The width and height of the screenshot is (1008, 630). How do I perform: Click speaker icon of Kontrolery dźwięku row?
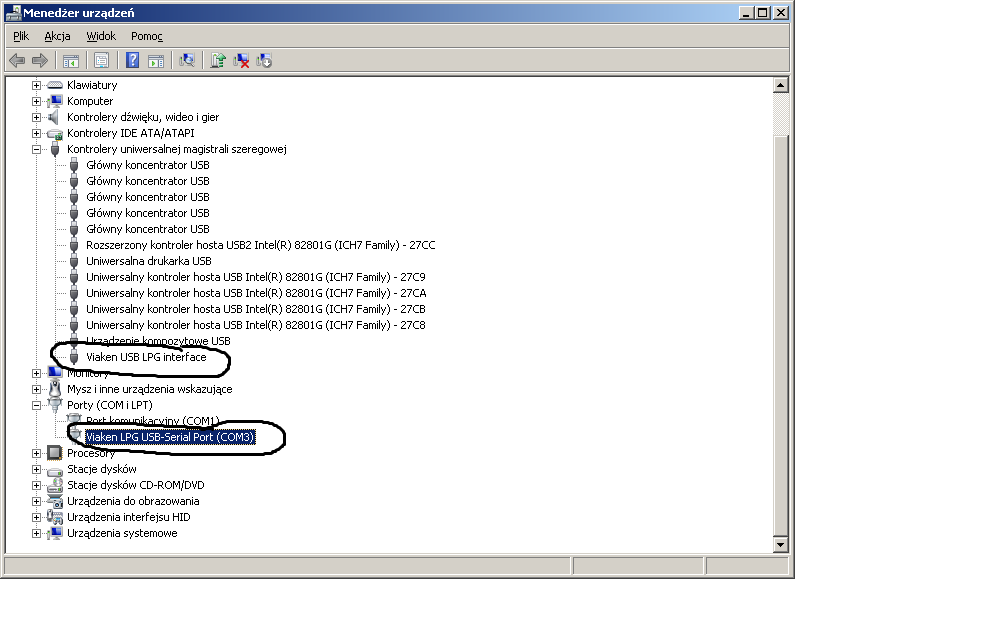(x=55, y=117)
